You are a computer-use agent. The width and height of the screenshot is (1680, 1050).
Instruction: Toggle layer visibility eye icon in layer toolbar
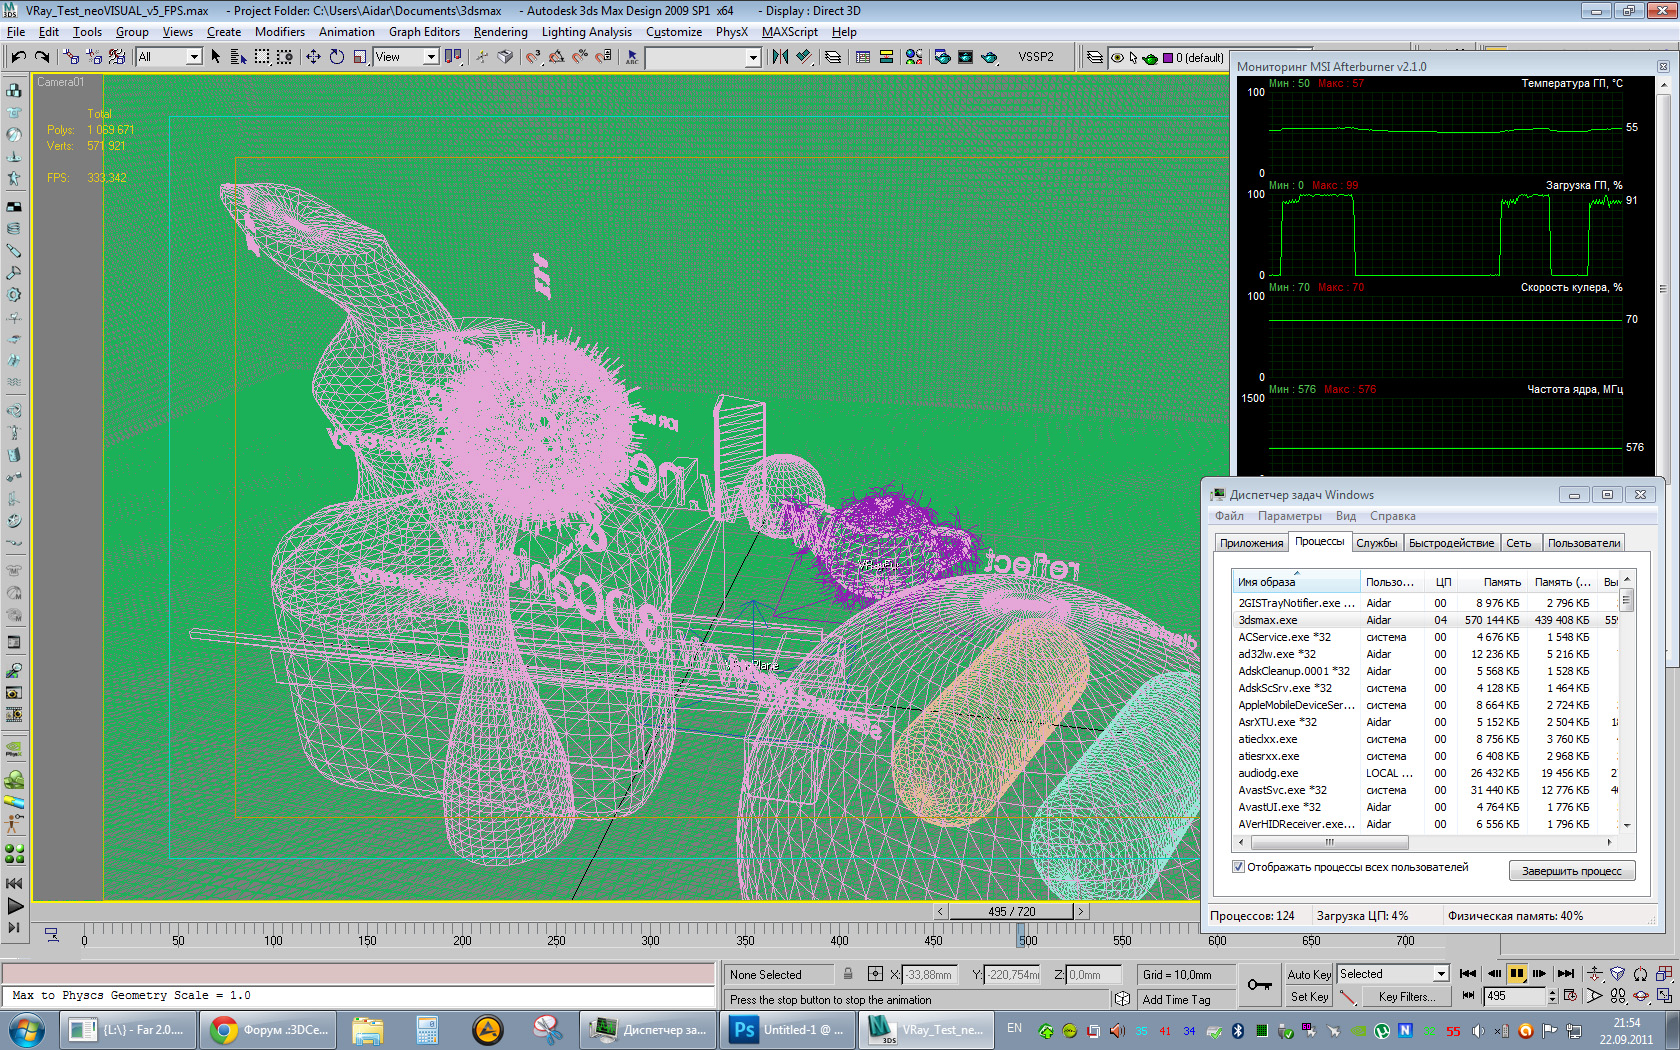[1118, 58]
